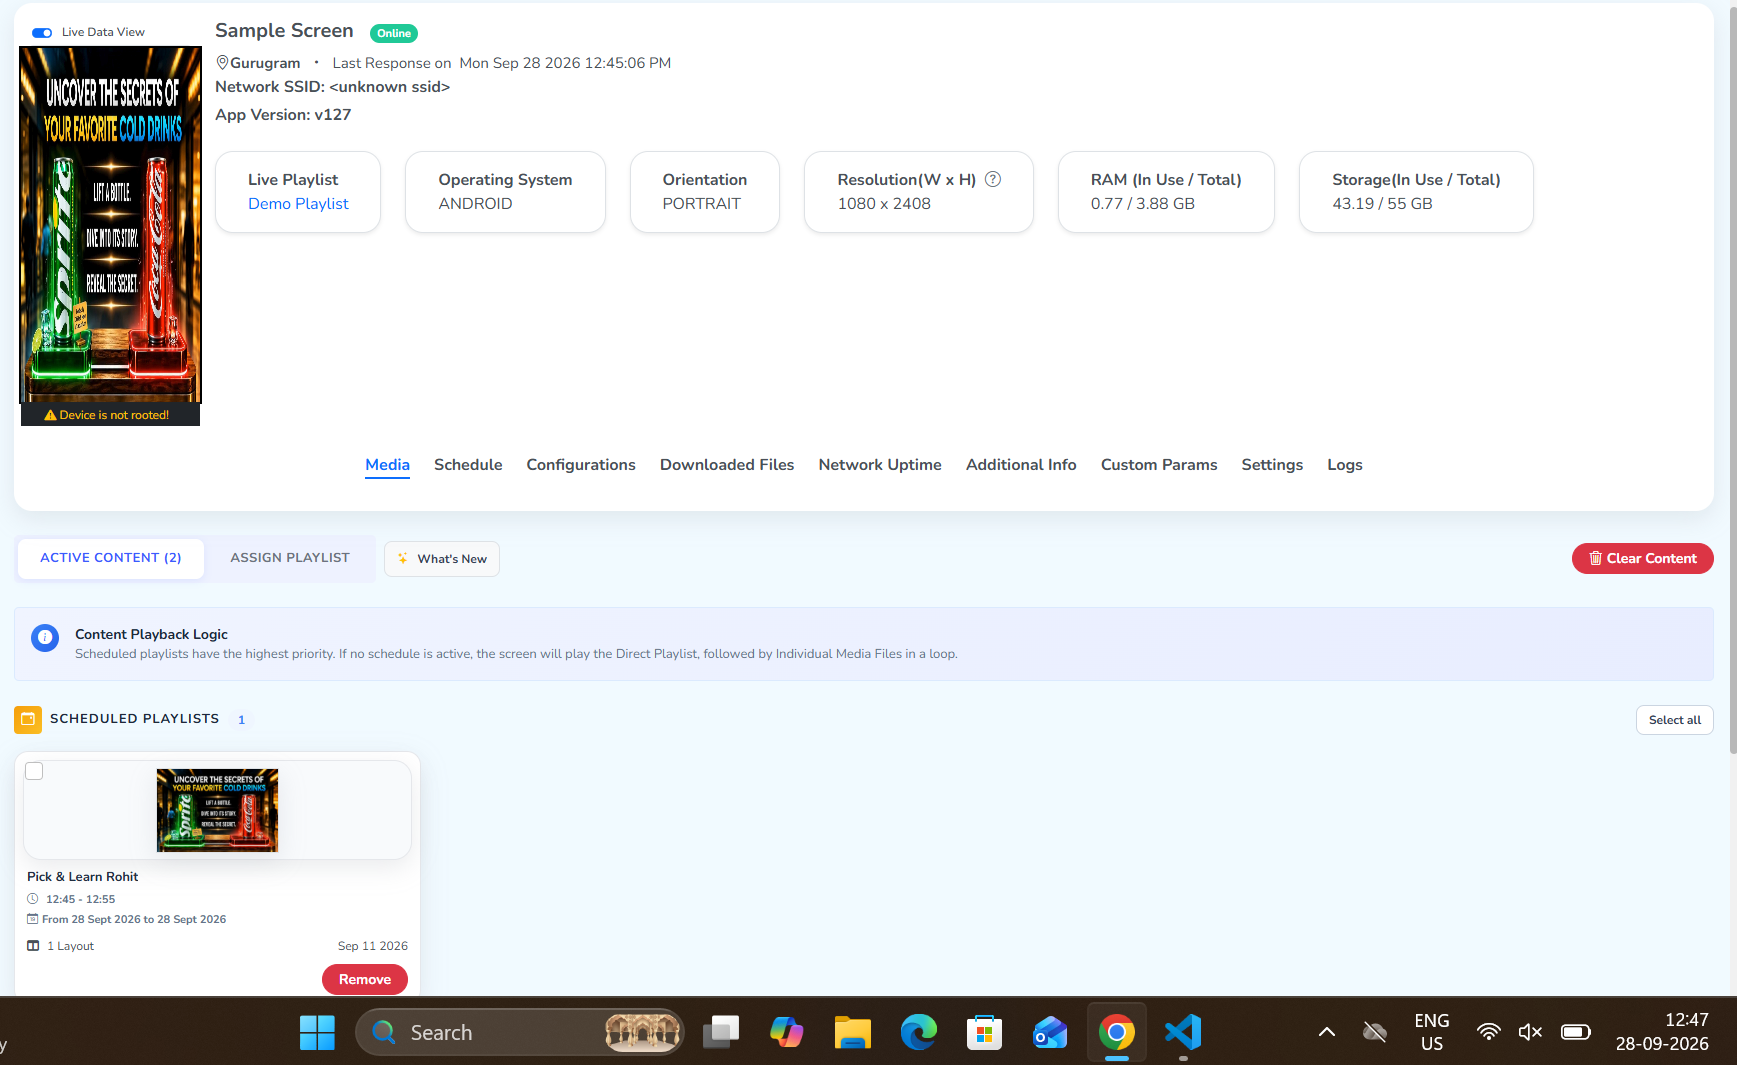1737x1065 pixels.
Task: Open the Additional Info tab
Action: (x=1021, y=465)
